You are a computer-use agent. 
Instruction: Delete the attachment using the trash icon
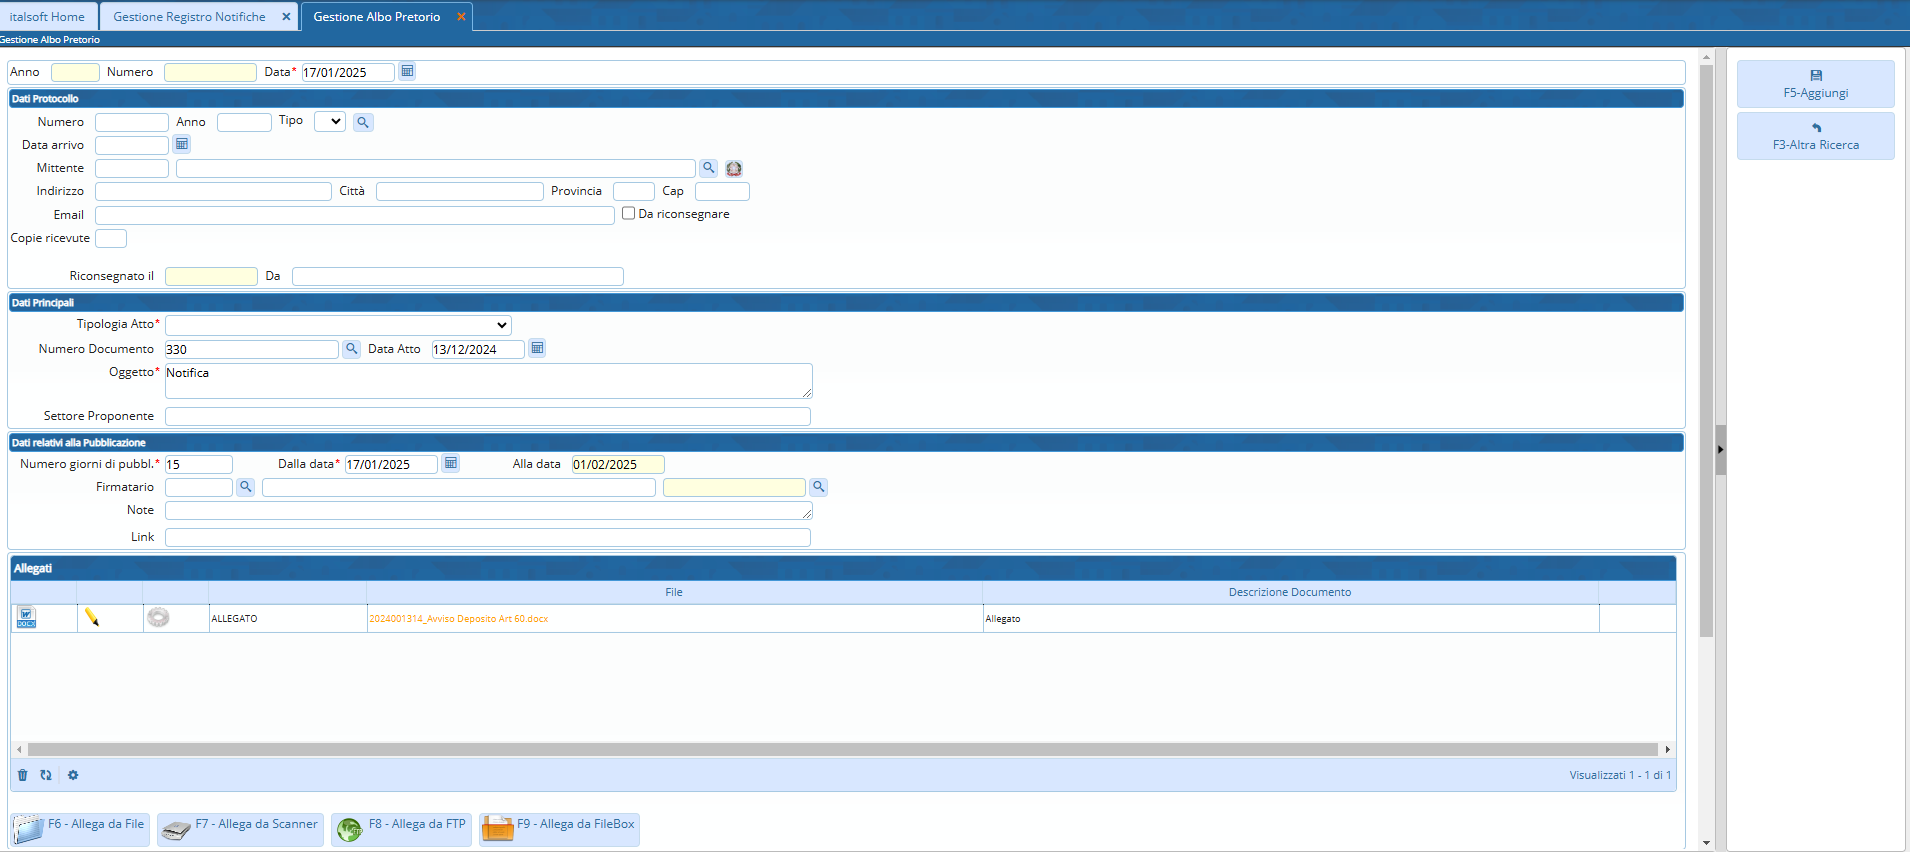(x=23, y=775)
